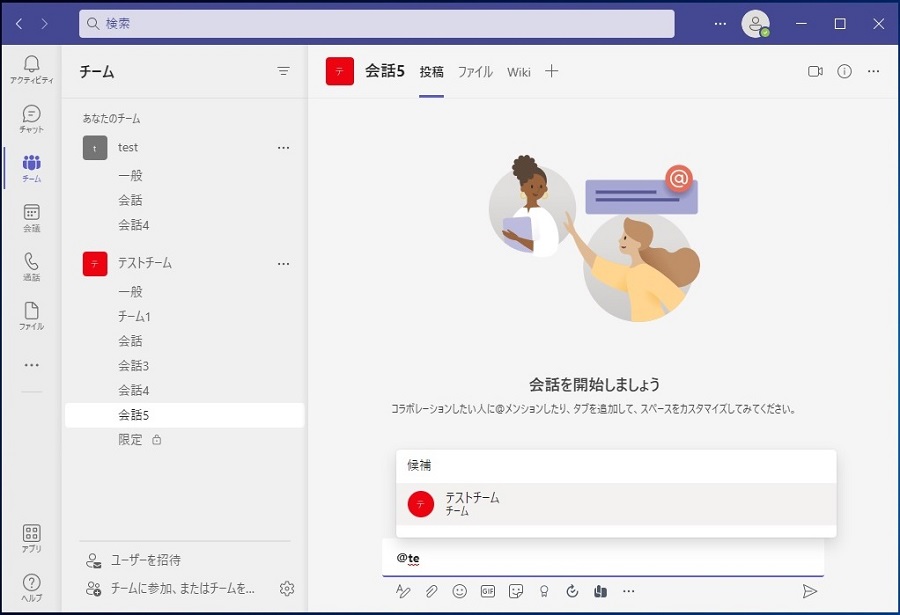Click the red テ team avatar in header
The height and width of the screenshot is (615, 900).
point(340,71)
